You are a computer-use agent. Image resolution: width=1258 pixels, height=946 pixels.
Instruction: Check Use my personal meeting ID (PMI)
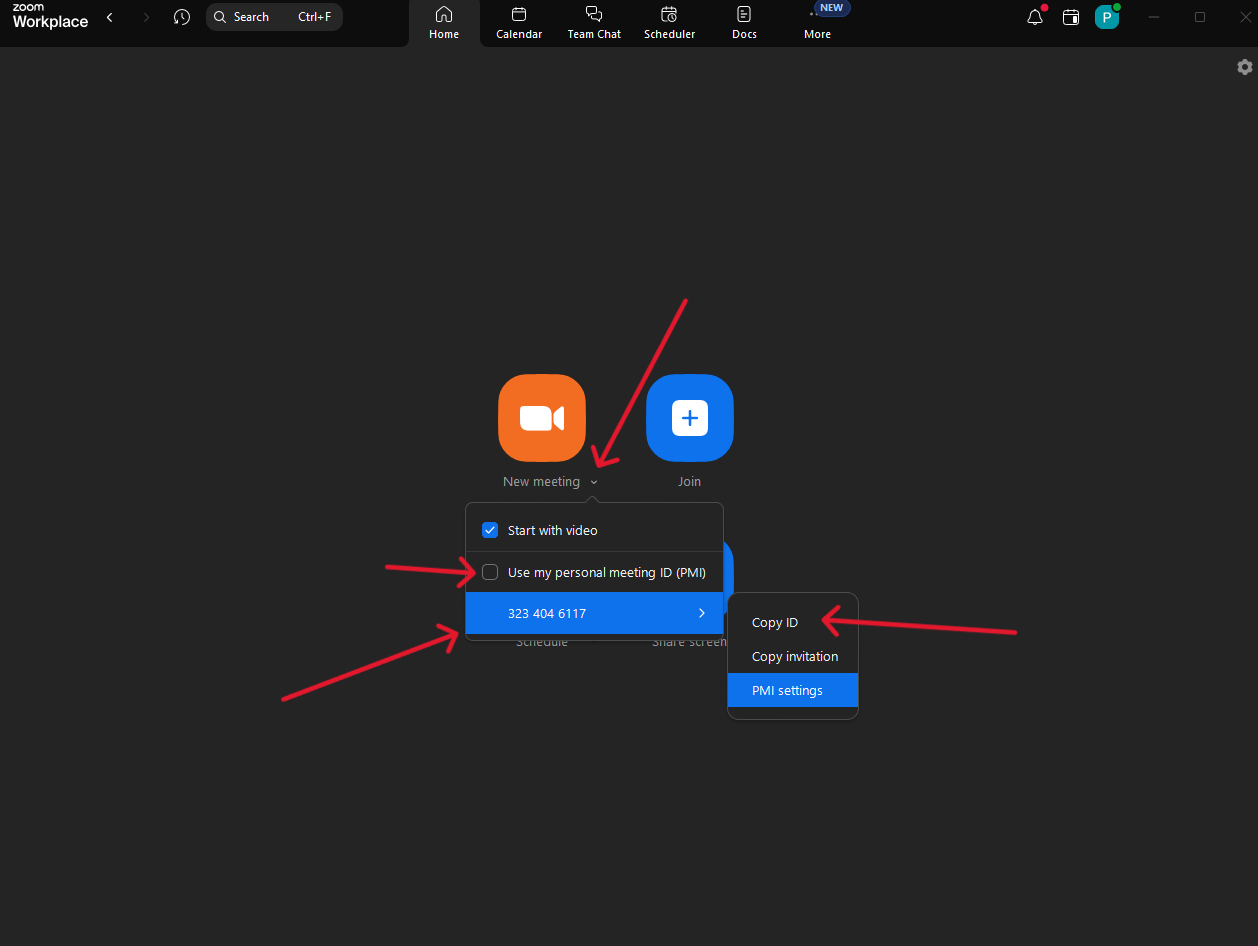(490, 573)
